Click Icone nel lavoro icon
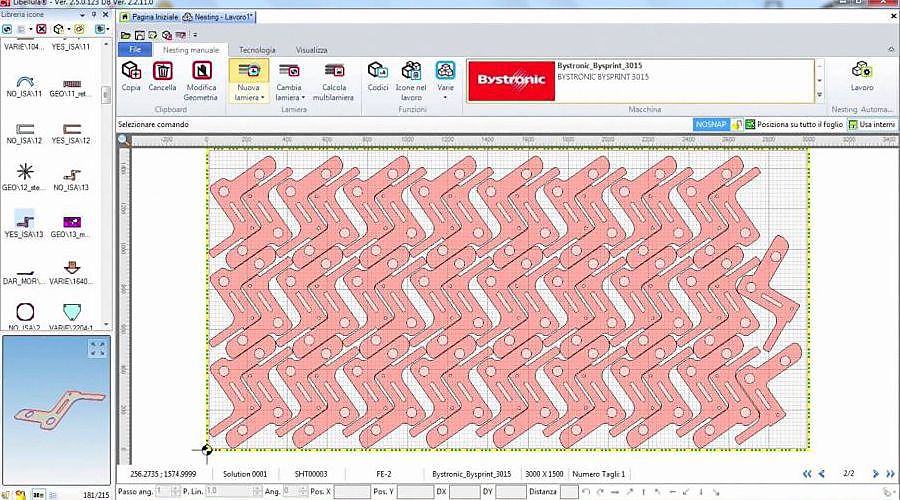 tap(411, 72)
